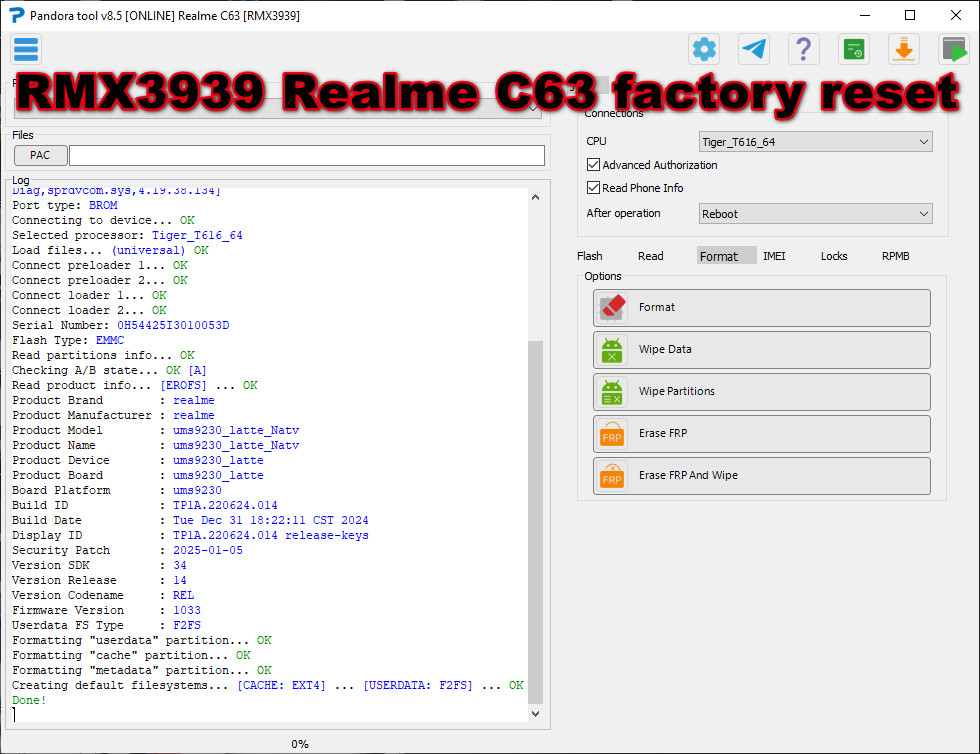Click Version Codename value REL
The height and width of the screenshot is (754, 980).
(x=183, y=595)
